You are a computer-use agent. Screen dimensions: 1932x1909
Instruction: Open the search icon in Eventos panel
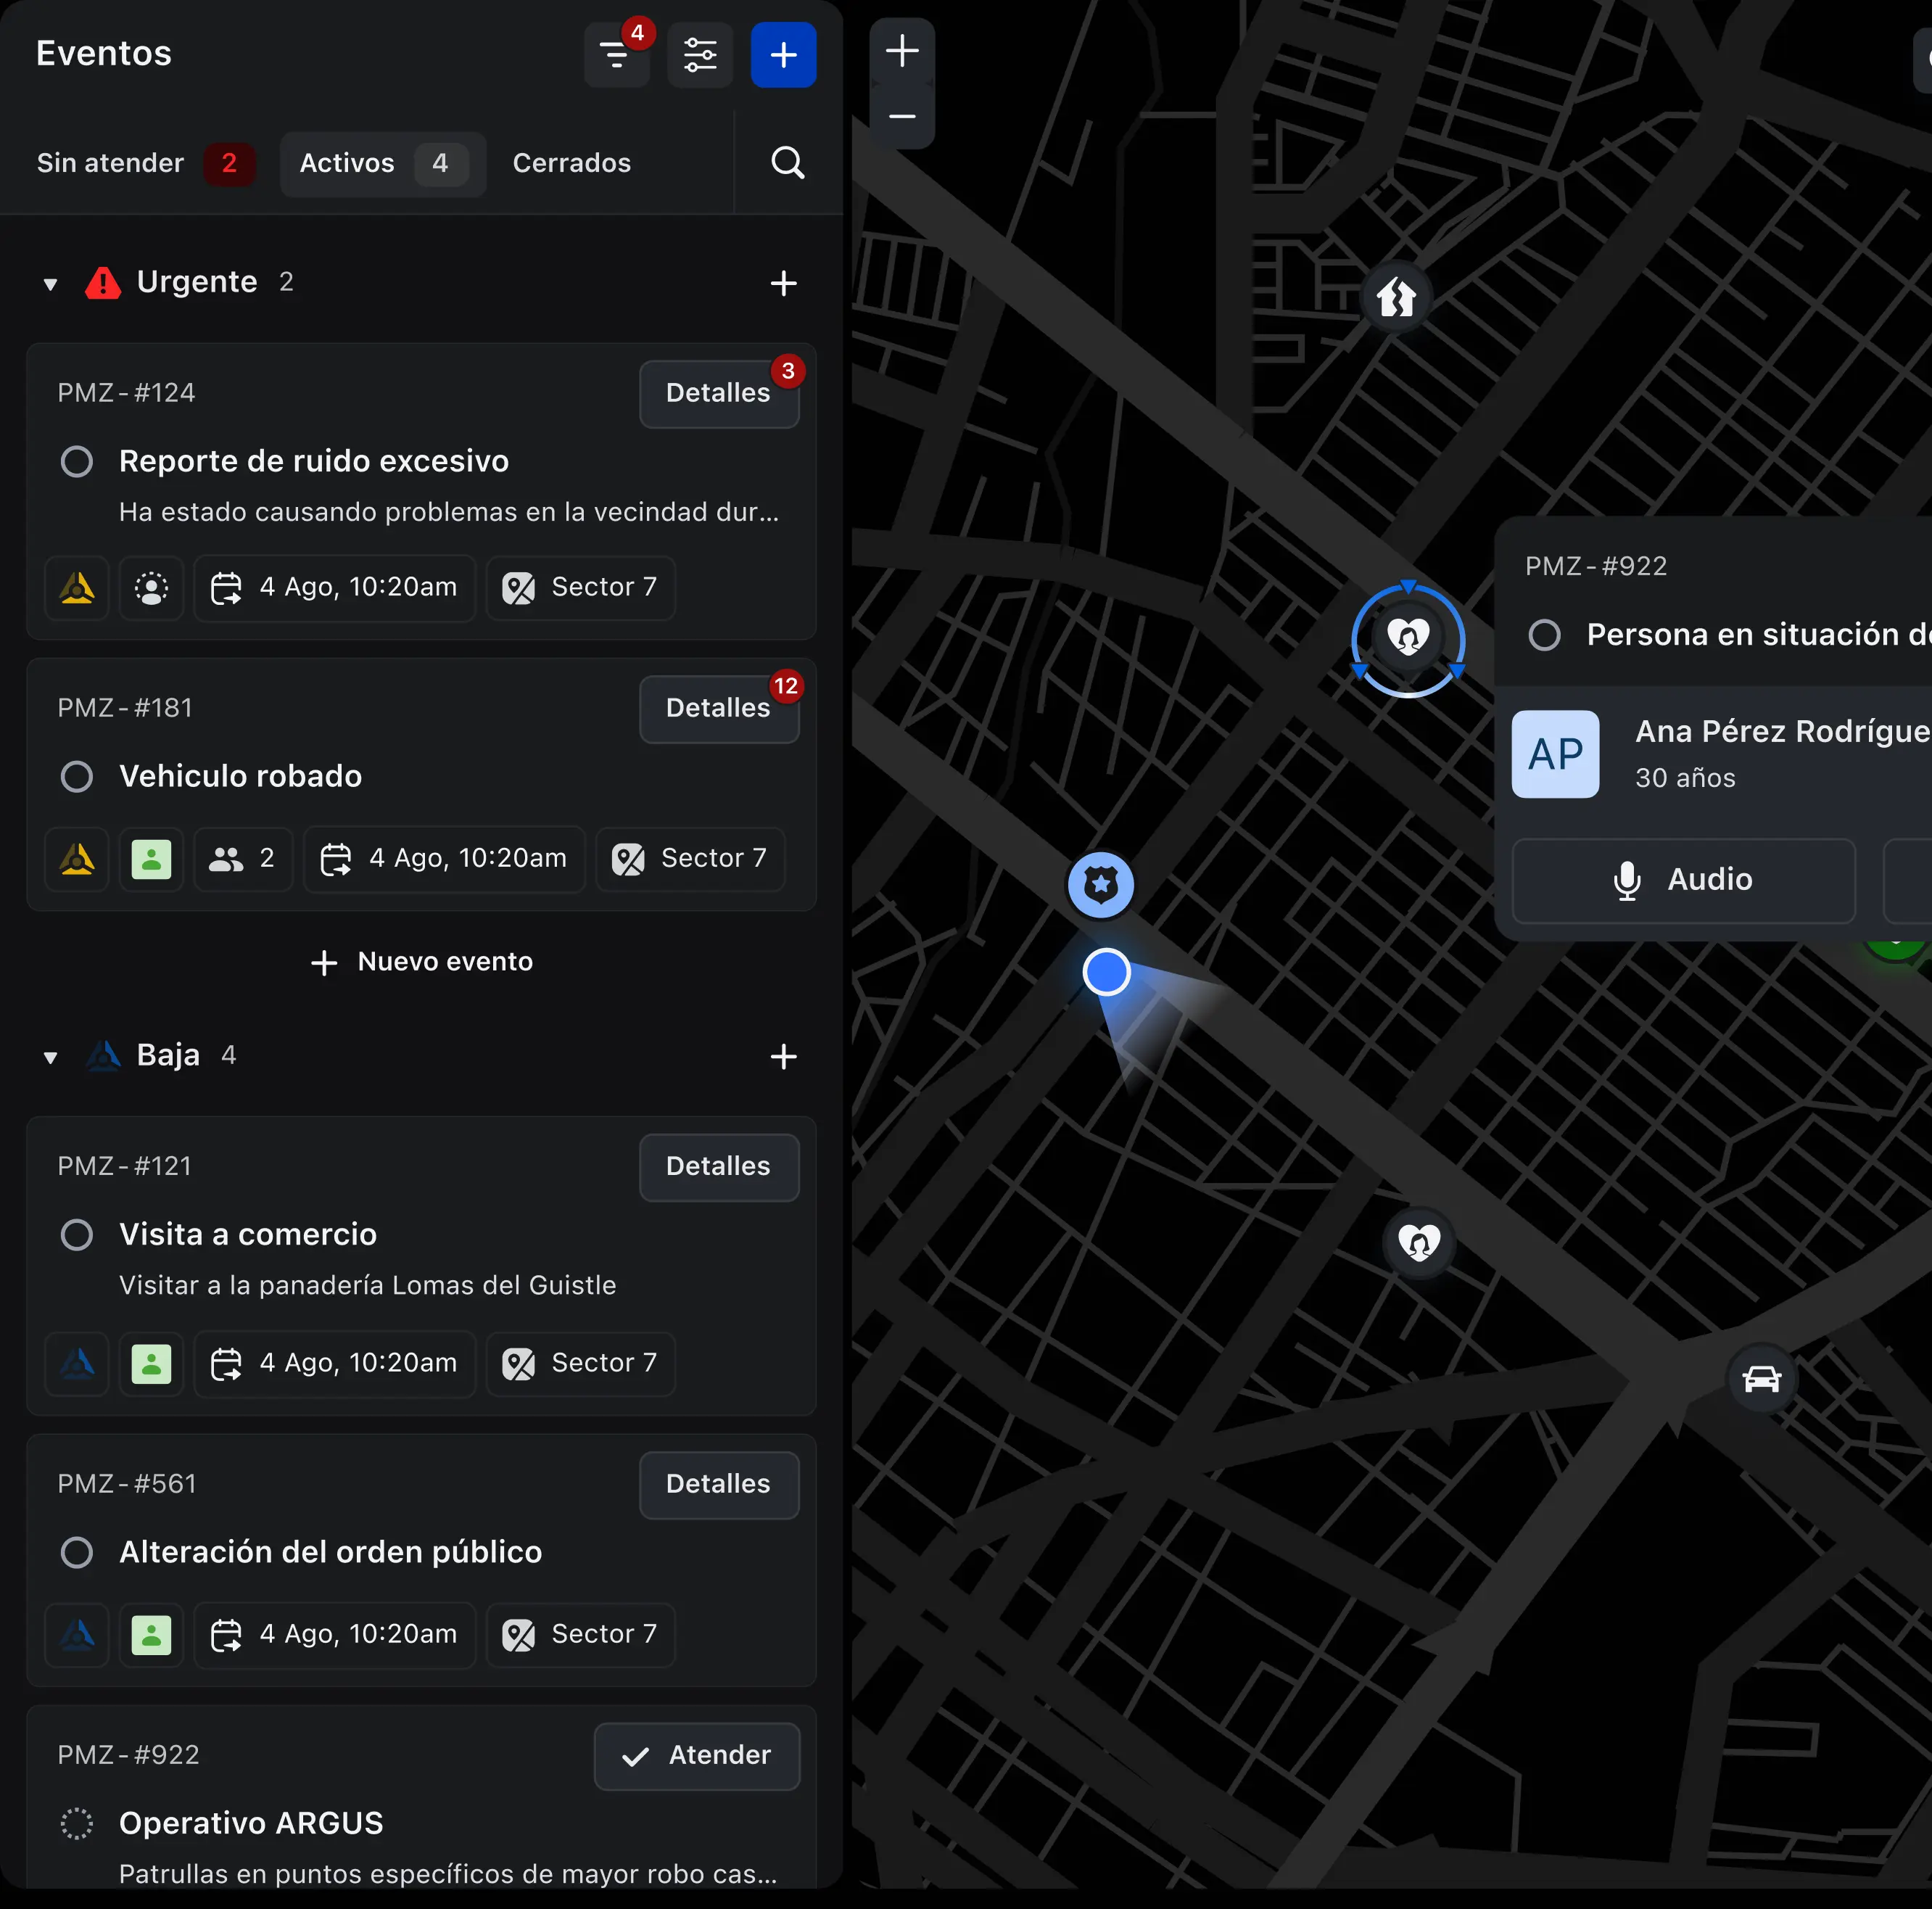tap(787, 163)
